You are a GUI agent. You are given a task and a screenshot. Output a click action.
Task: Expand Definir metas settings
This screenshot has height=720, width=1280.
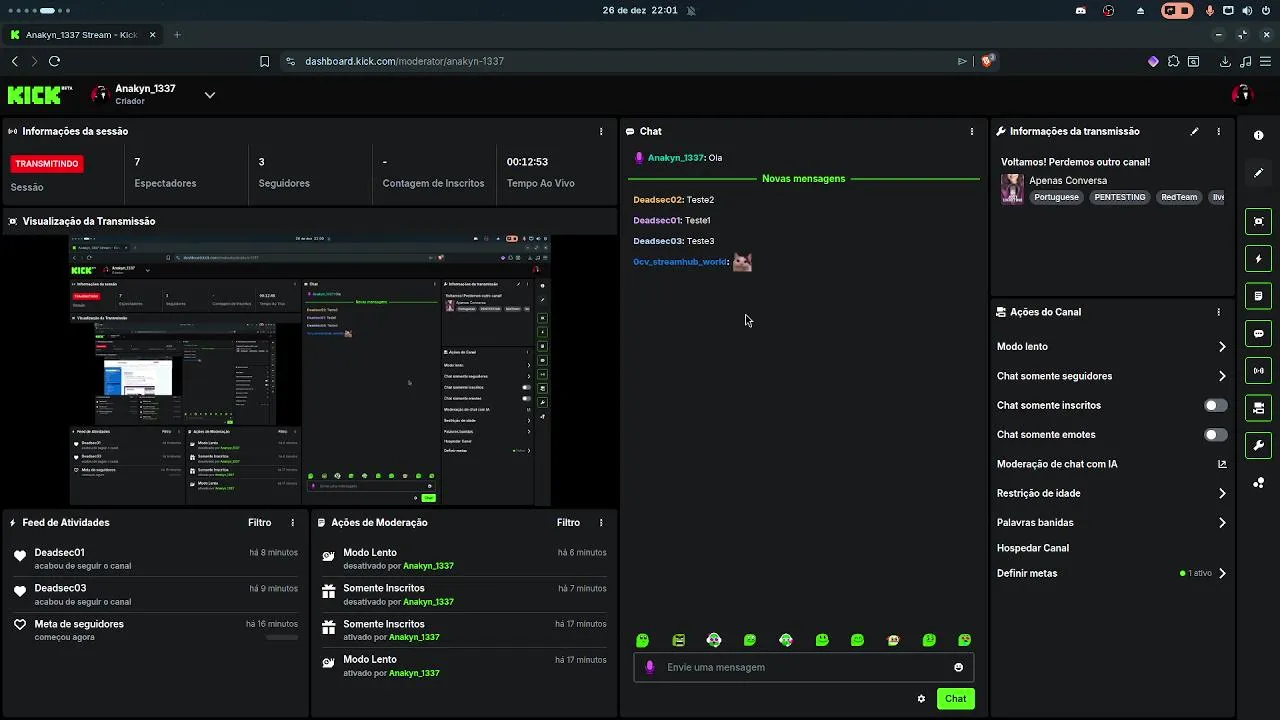click(x=1222, y=574)
